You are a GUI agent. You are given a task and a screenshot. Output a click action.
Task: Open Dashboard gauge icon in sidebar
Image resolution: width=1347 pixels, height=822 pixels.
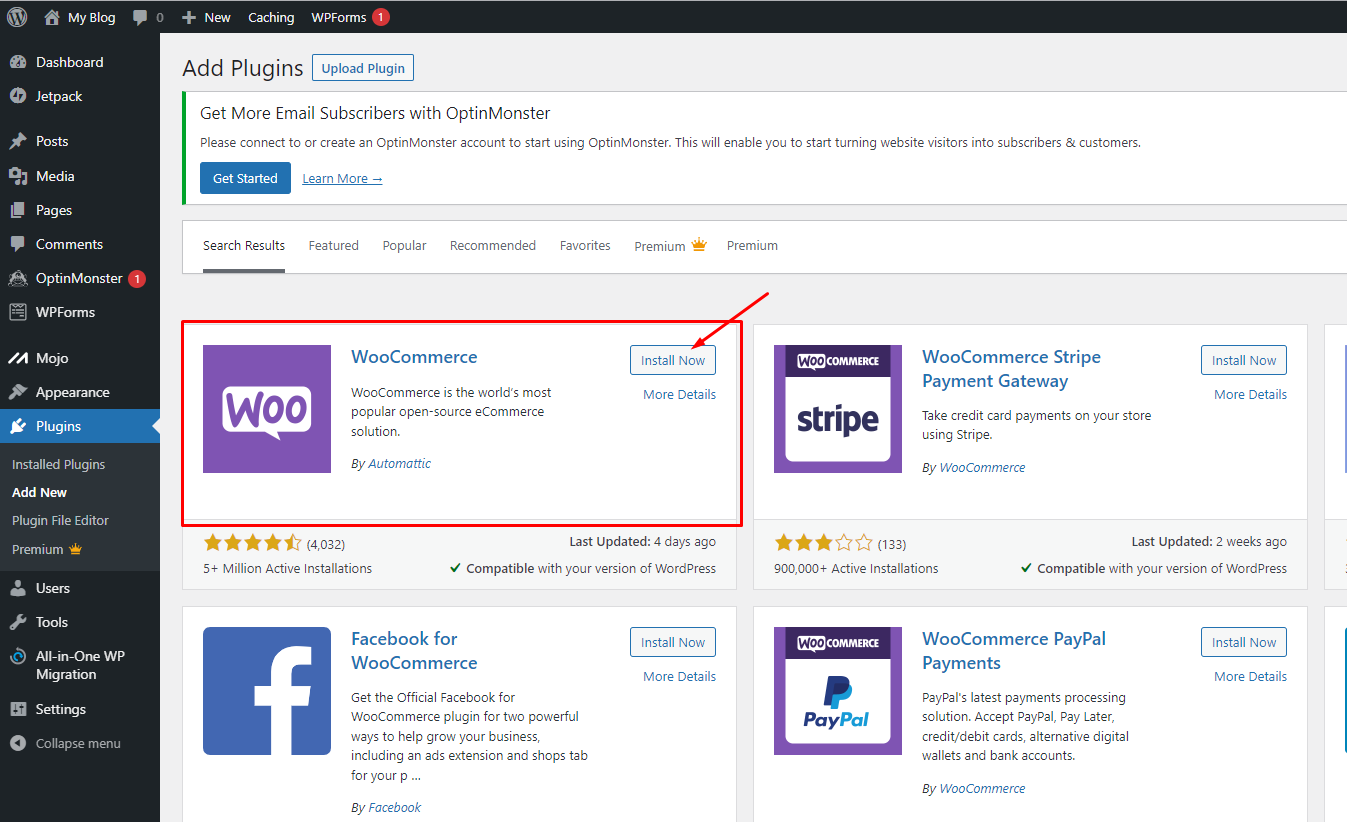18,62
